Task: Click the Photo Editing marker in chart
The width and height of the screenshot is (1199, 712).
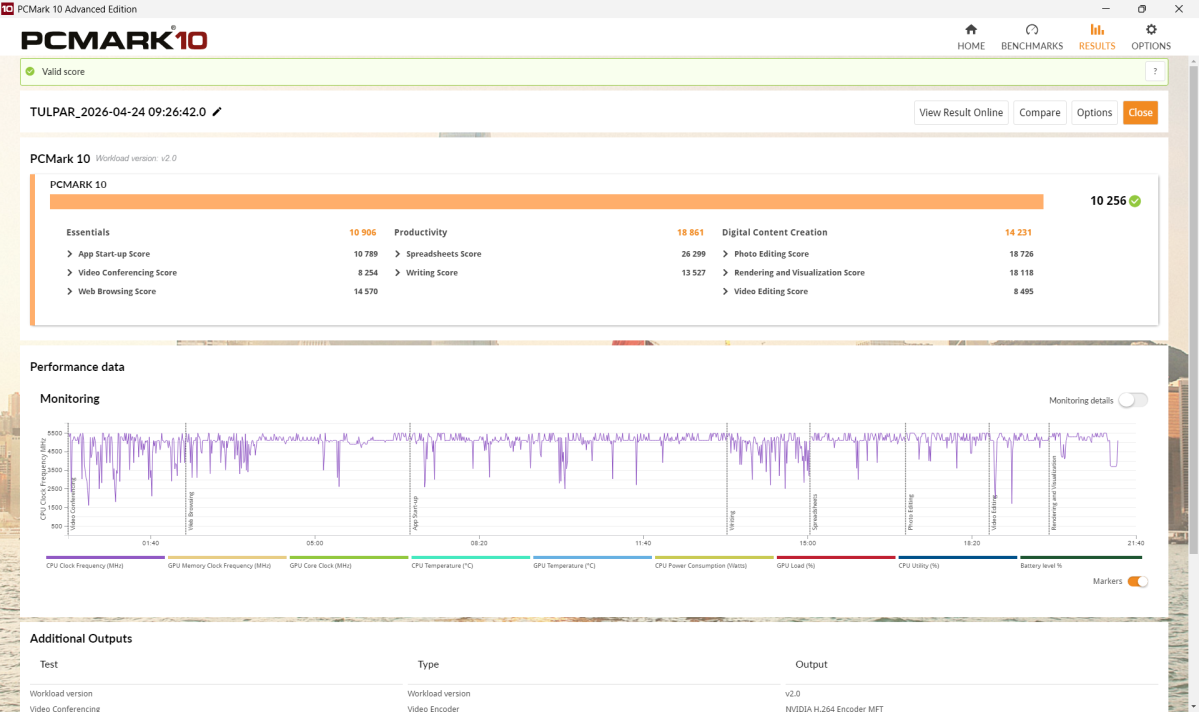Action: coord(911,512)
